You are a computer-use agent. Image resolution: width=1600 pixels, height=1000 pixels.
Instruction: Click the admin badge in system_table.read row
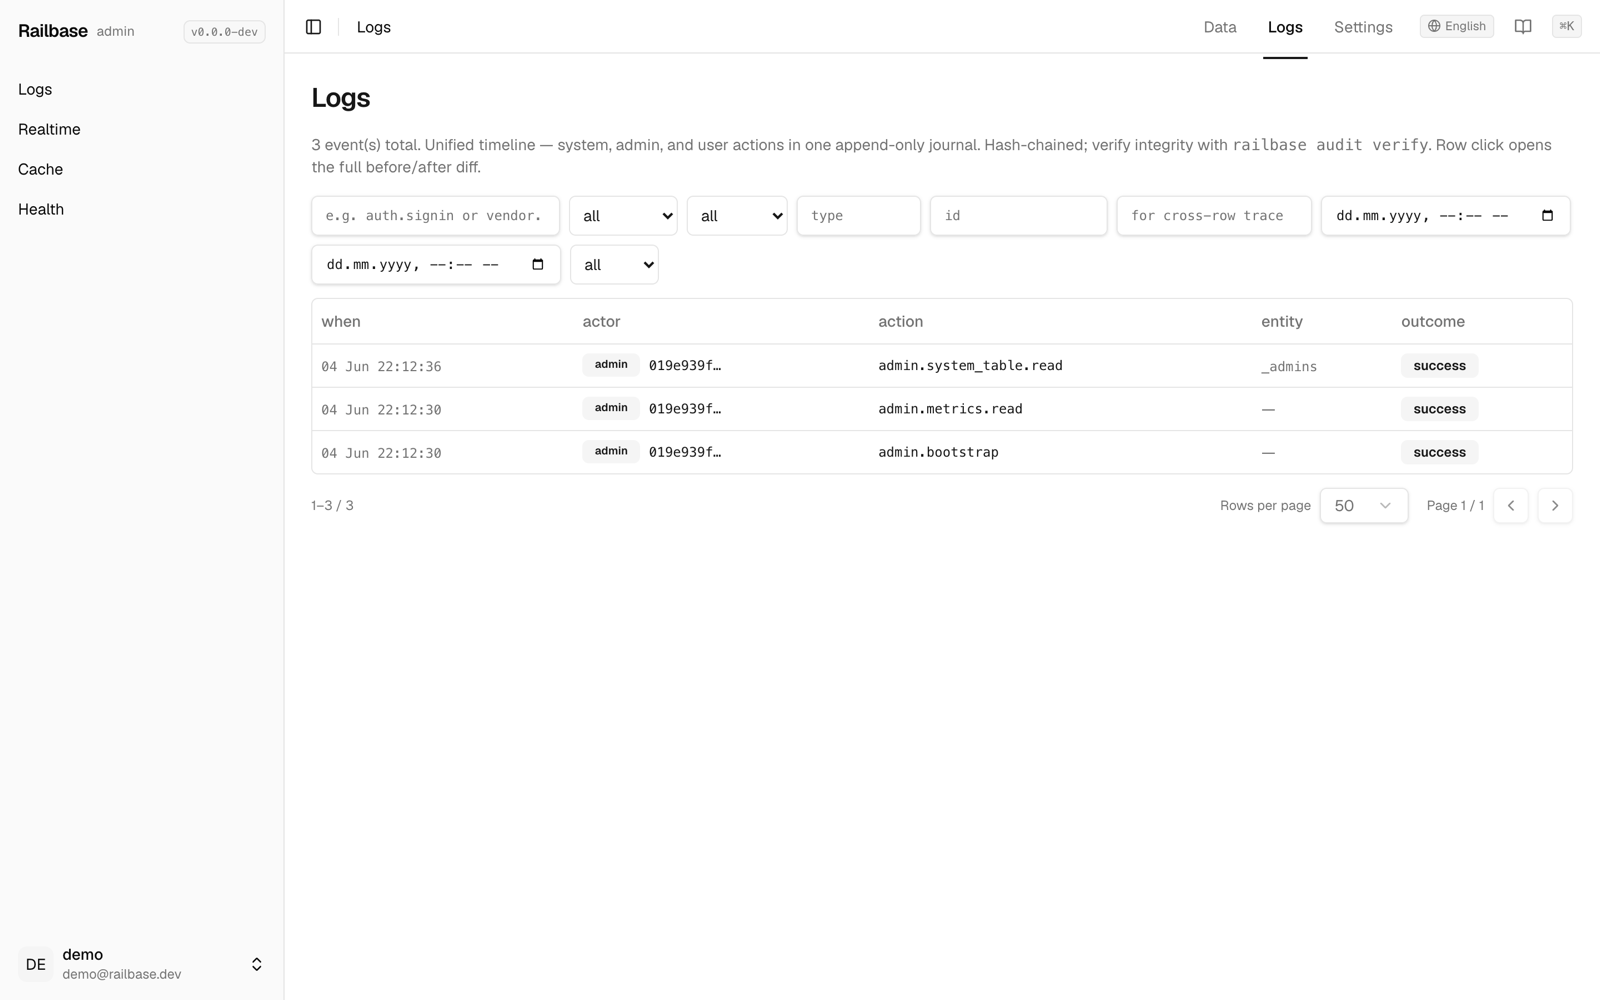click(611, 365)
